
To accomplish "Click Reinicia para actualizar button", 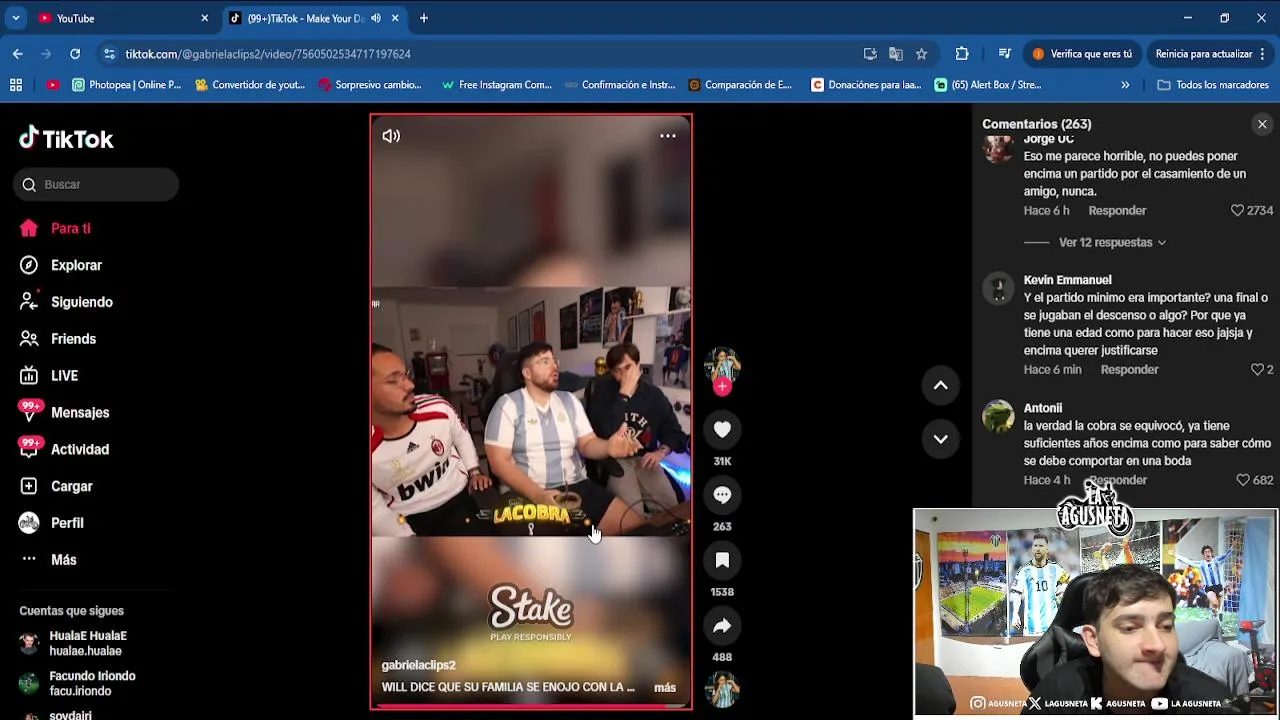I will click(x=1212, y=54).
